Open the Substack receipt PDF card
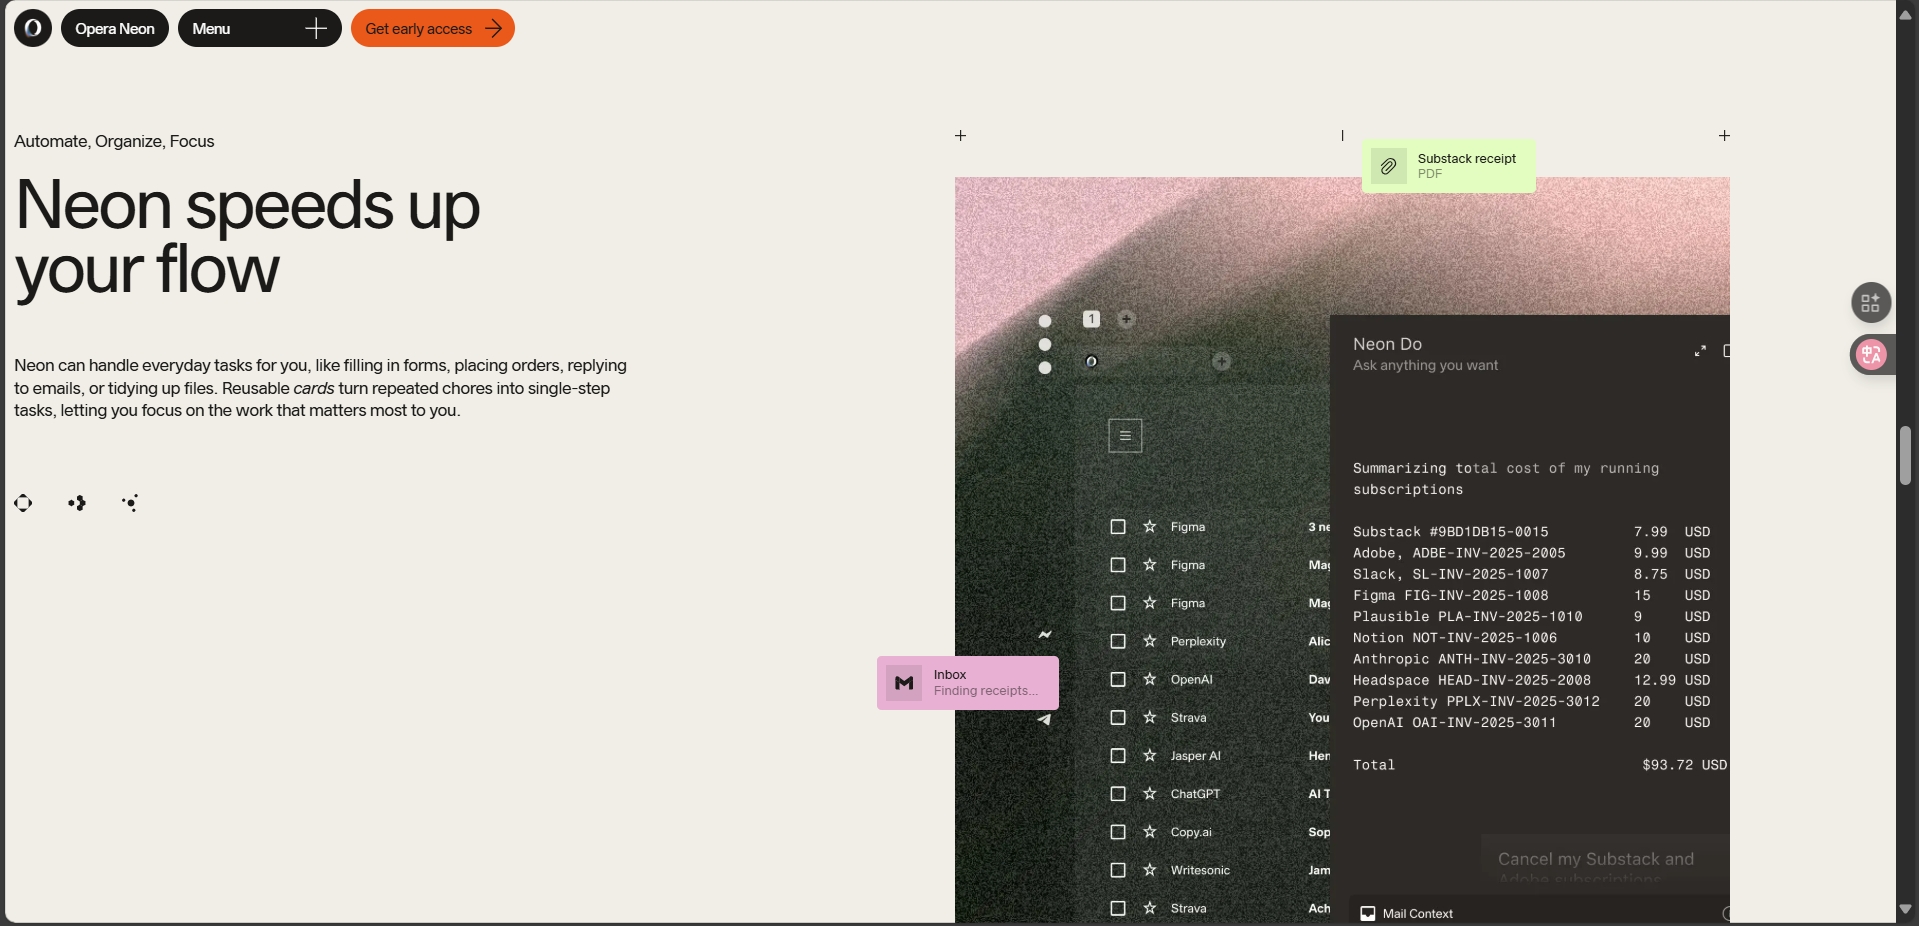This screenshot has height=926, width=1919. point(1448,166)
